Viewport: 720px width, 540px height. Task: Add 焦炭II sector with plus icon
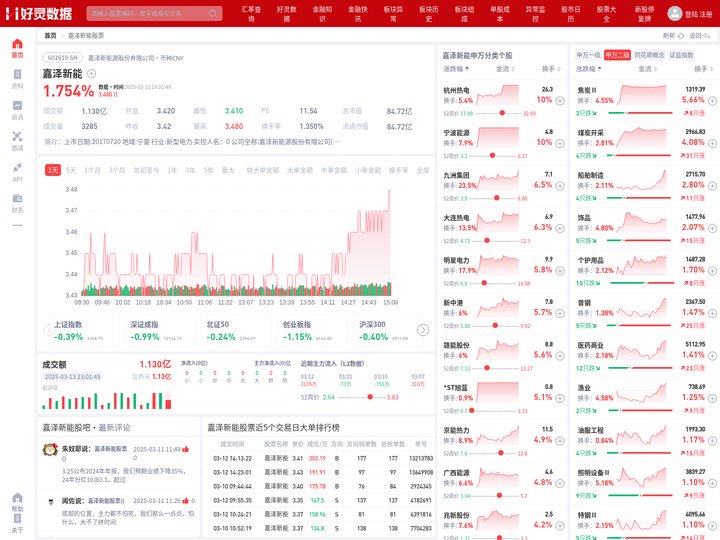point(712,101)
